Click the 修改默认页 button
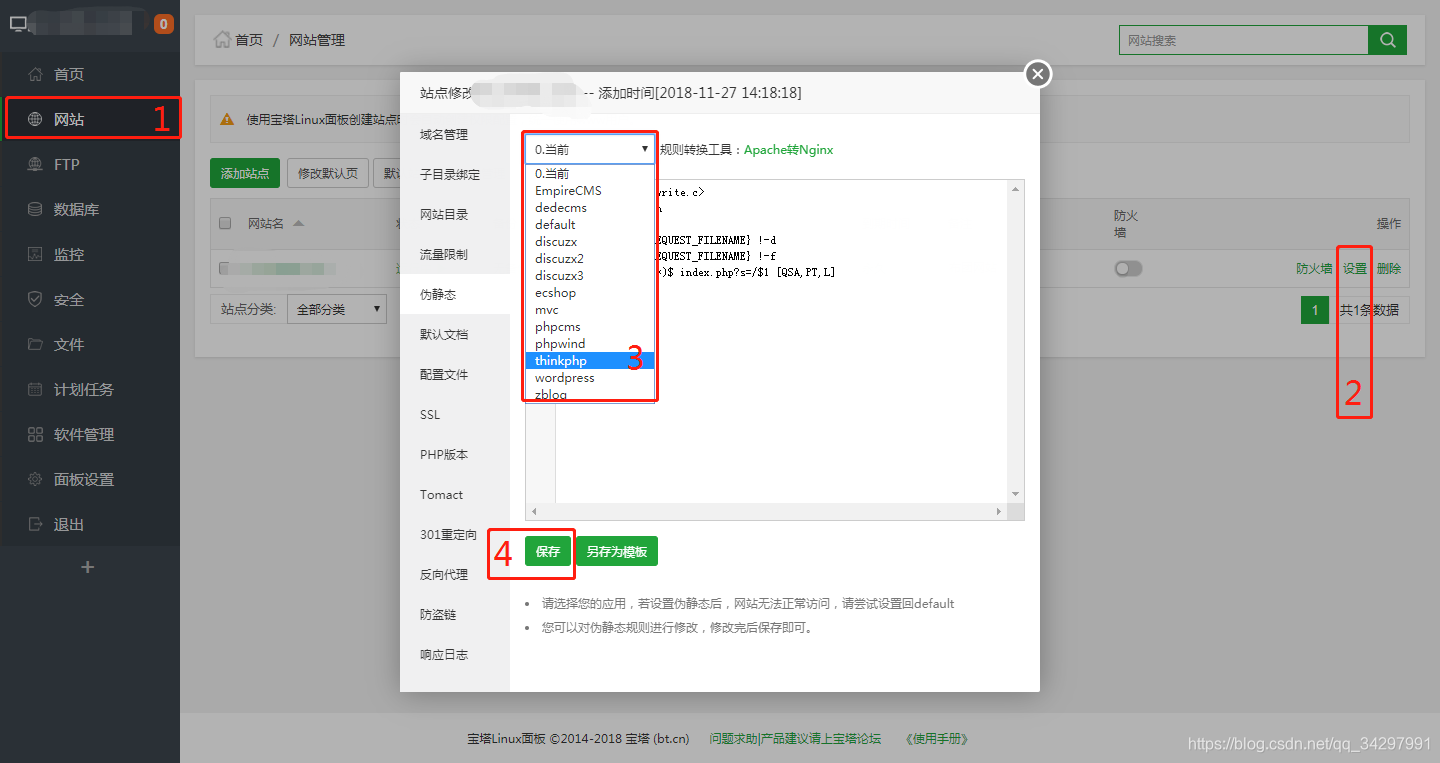The height and width of the screenshot is (763, 1440). click(x=329, y=173)
